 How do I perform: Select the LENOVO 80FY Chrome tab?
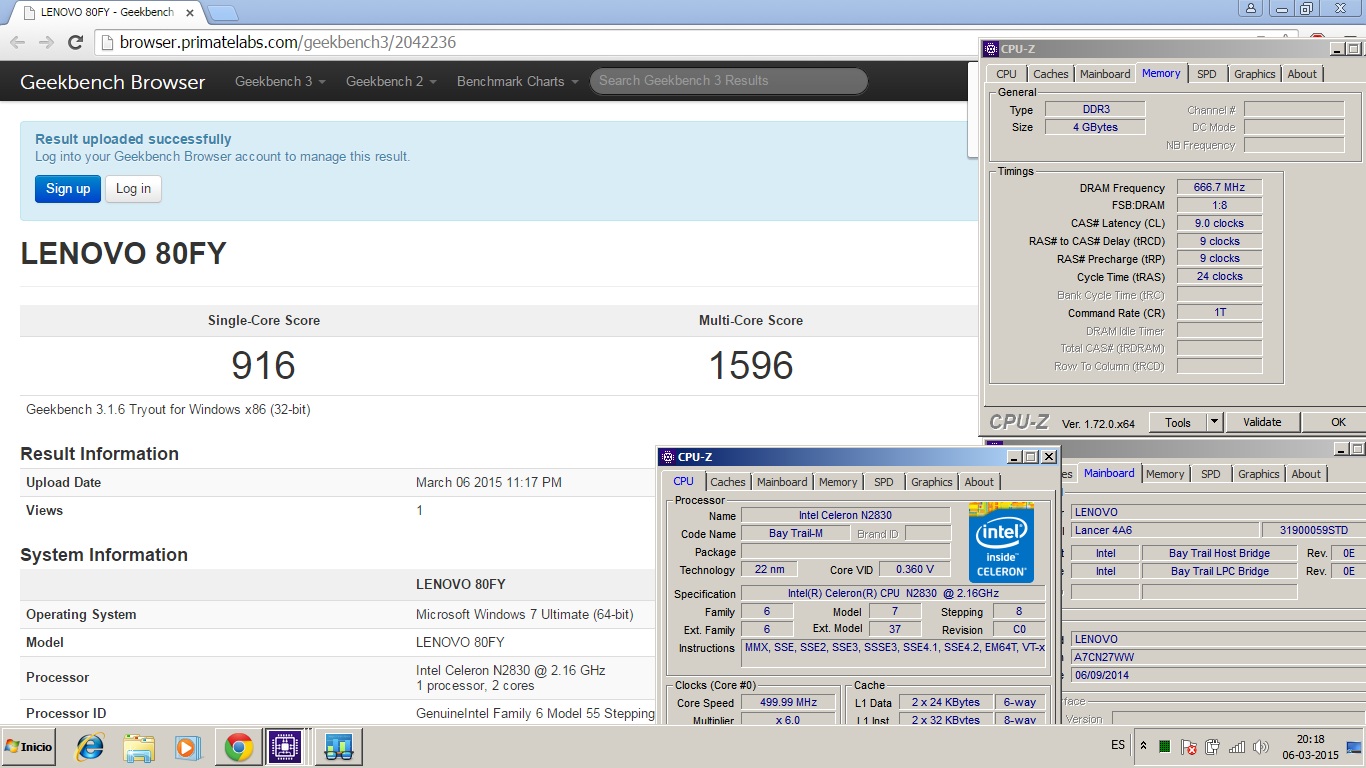tap(105, 13)
